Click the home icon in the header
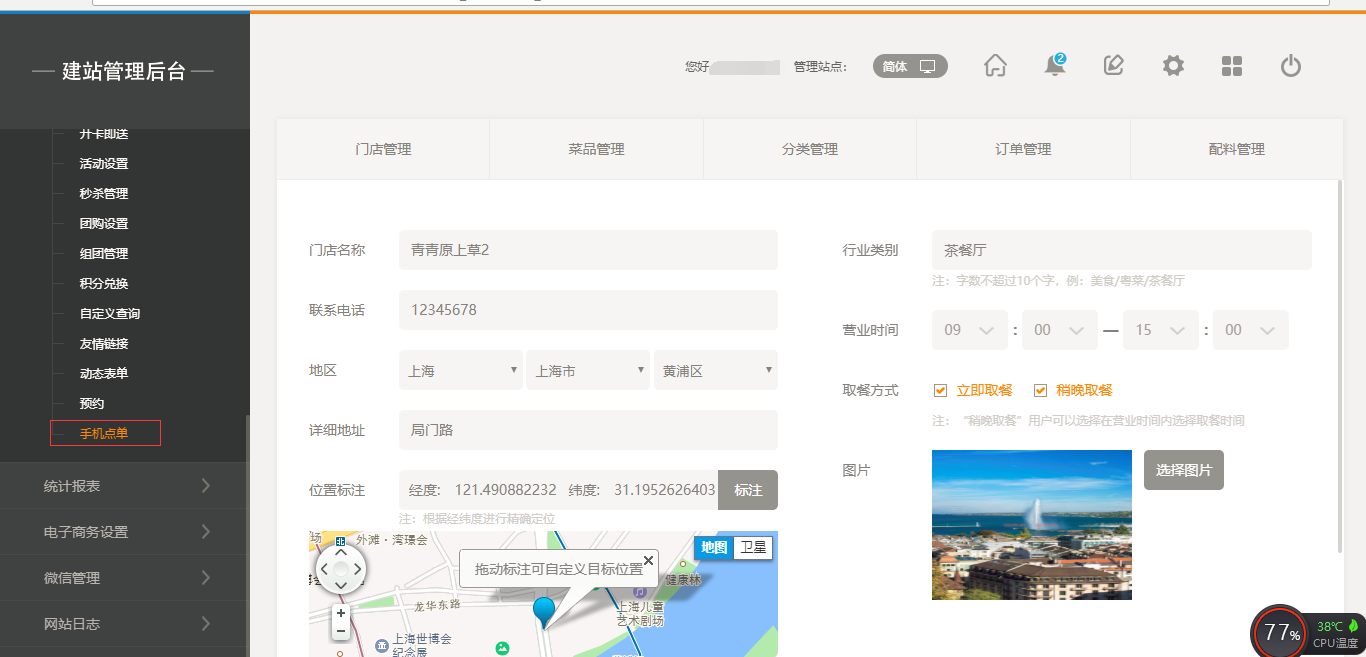 tap(995, 66)
